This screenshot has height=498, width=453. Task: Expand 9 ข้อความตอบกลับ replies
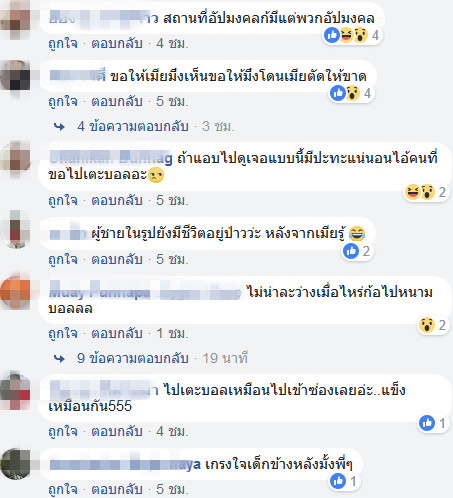pyautogui.click(x=133, y=358)
